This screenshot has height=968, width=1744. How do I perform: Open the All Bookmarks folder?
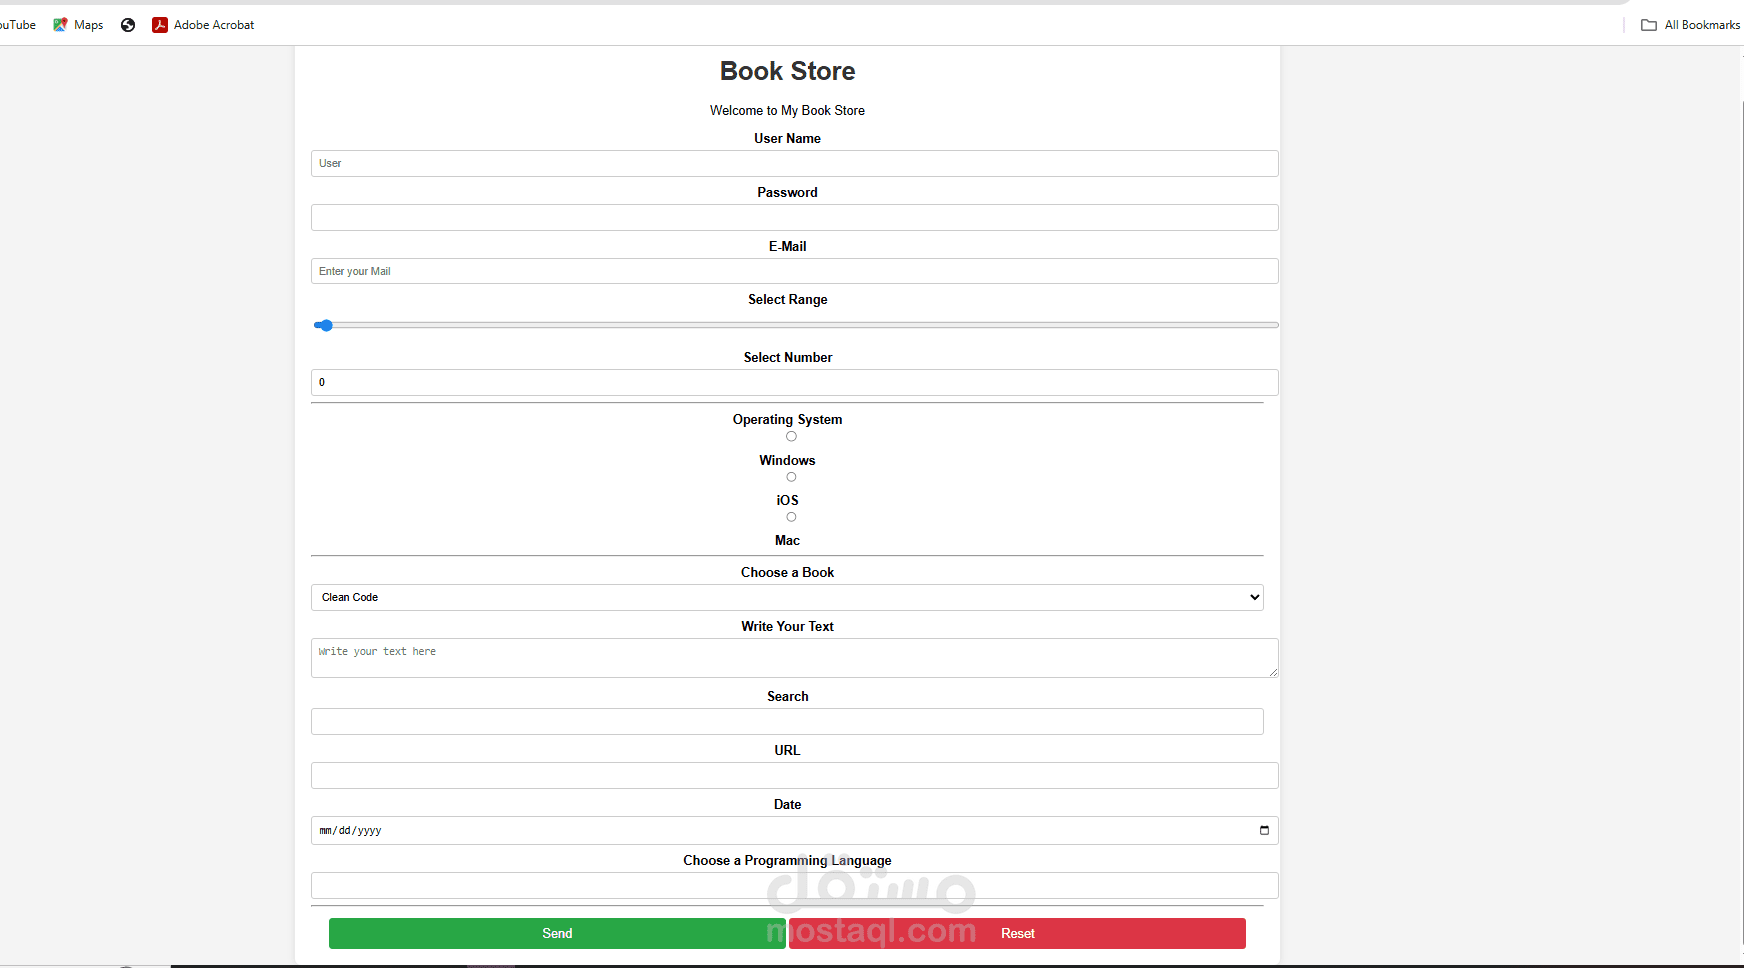click(x=1691, y=25)
